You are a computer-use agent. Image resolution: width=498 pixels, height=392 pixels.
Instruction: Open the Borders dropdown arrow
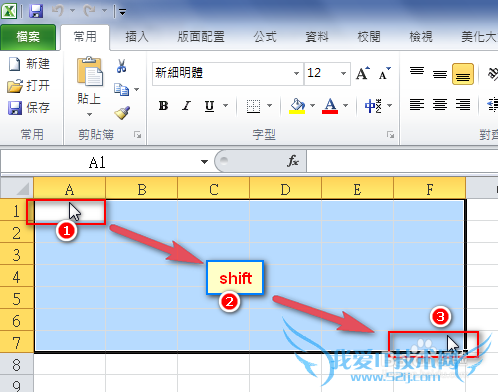click(x=269, y=106)
